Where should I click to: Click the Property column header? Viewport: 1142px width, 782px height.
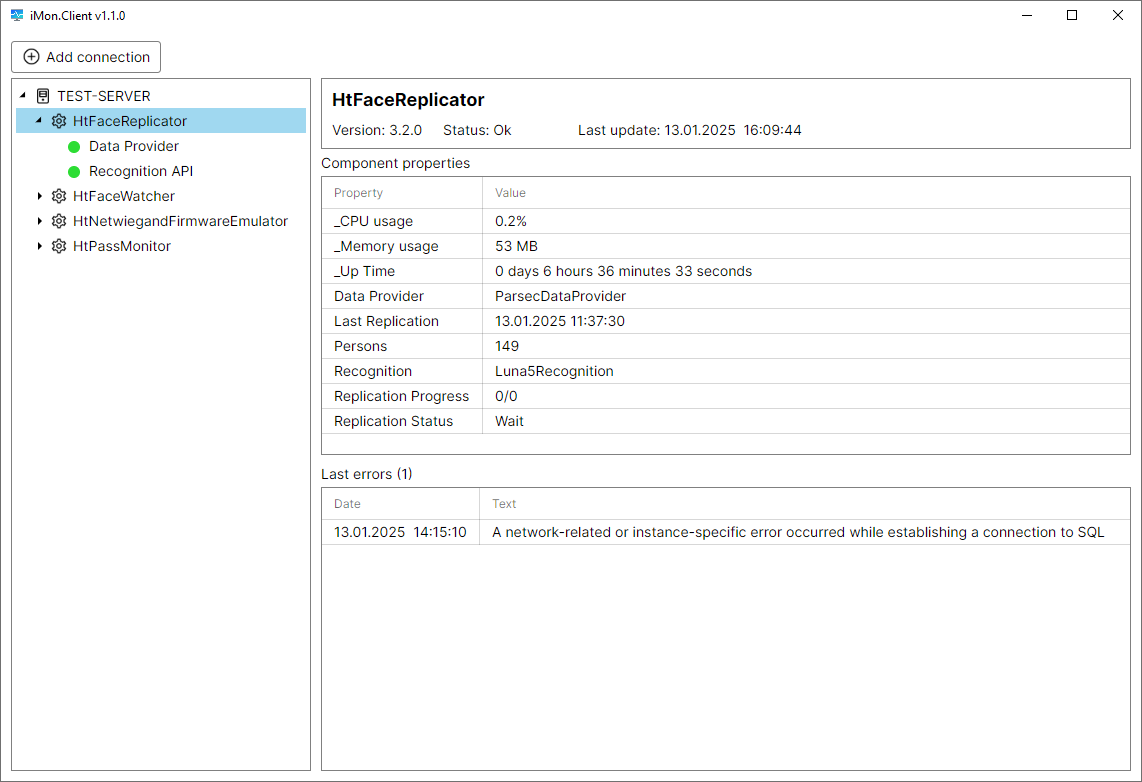coord(358,193)
